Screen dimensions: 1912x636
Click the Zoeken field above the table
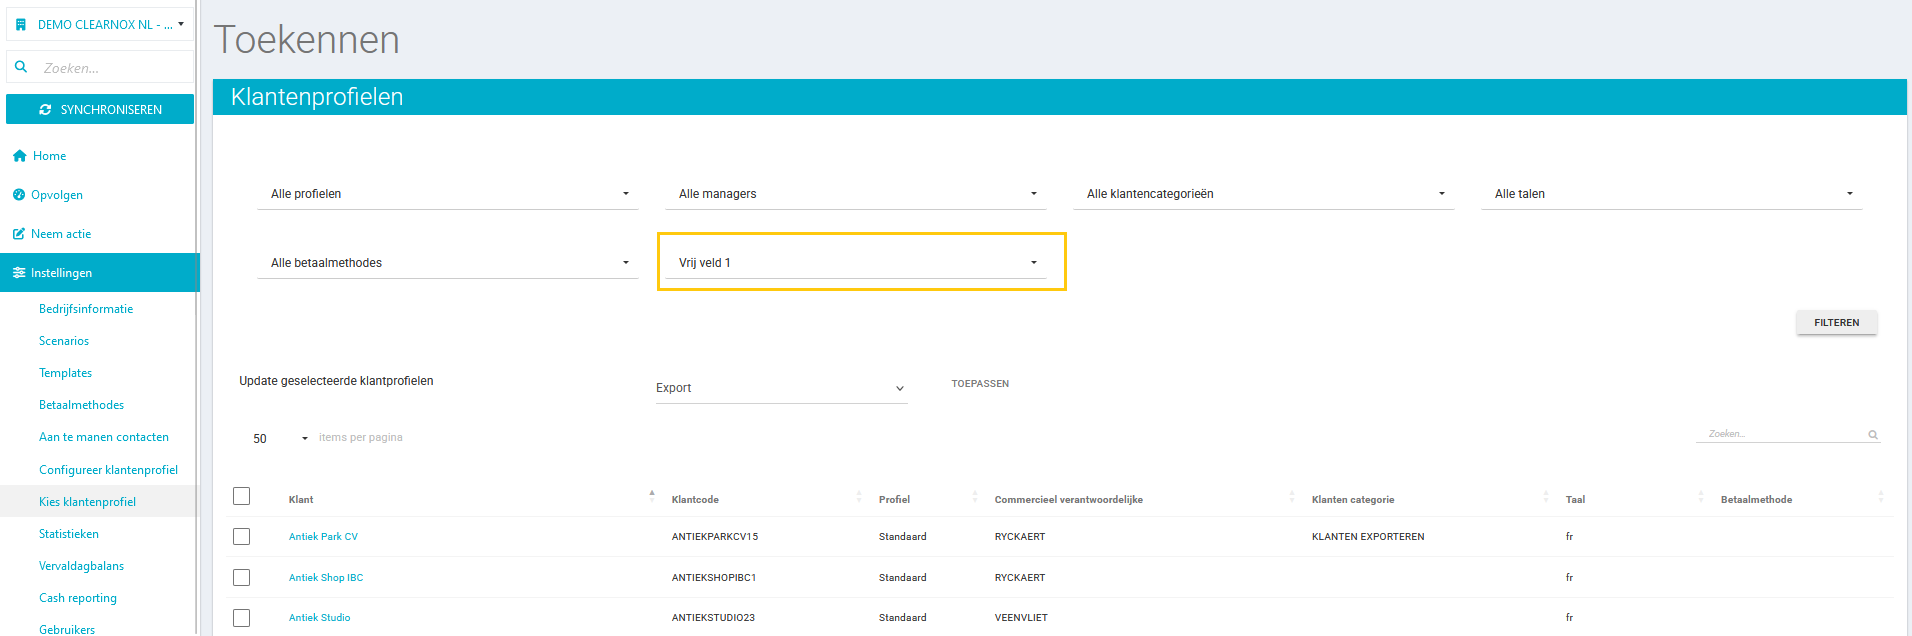point(1780,434)
